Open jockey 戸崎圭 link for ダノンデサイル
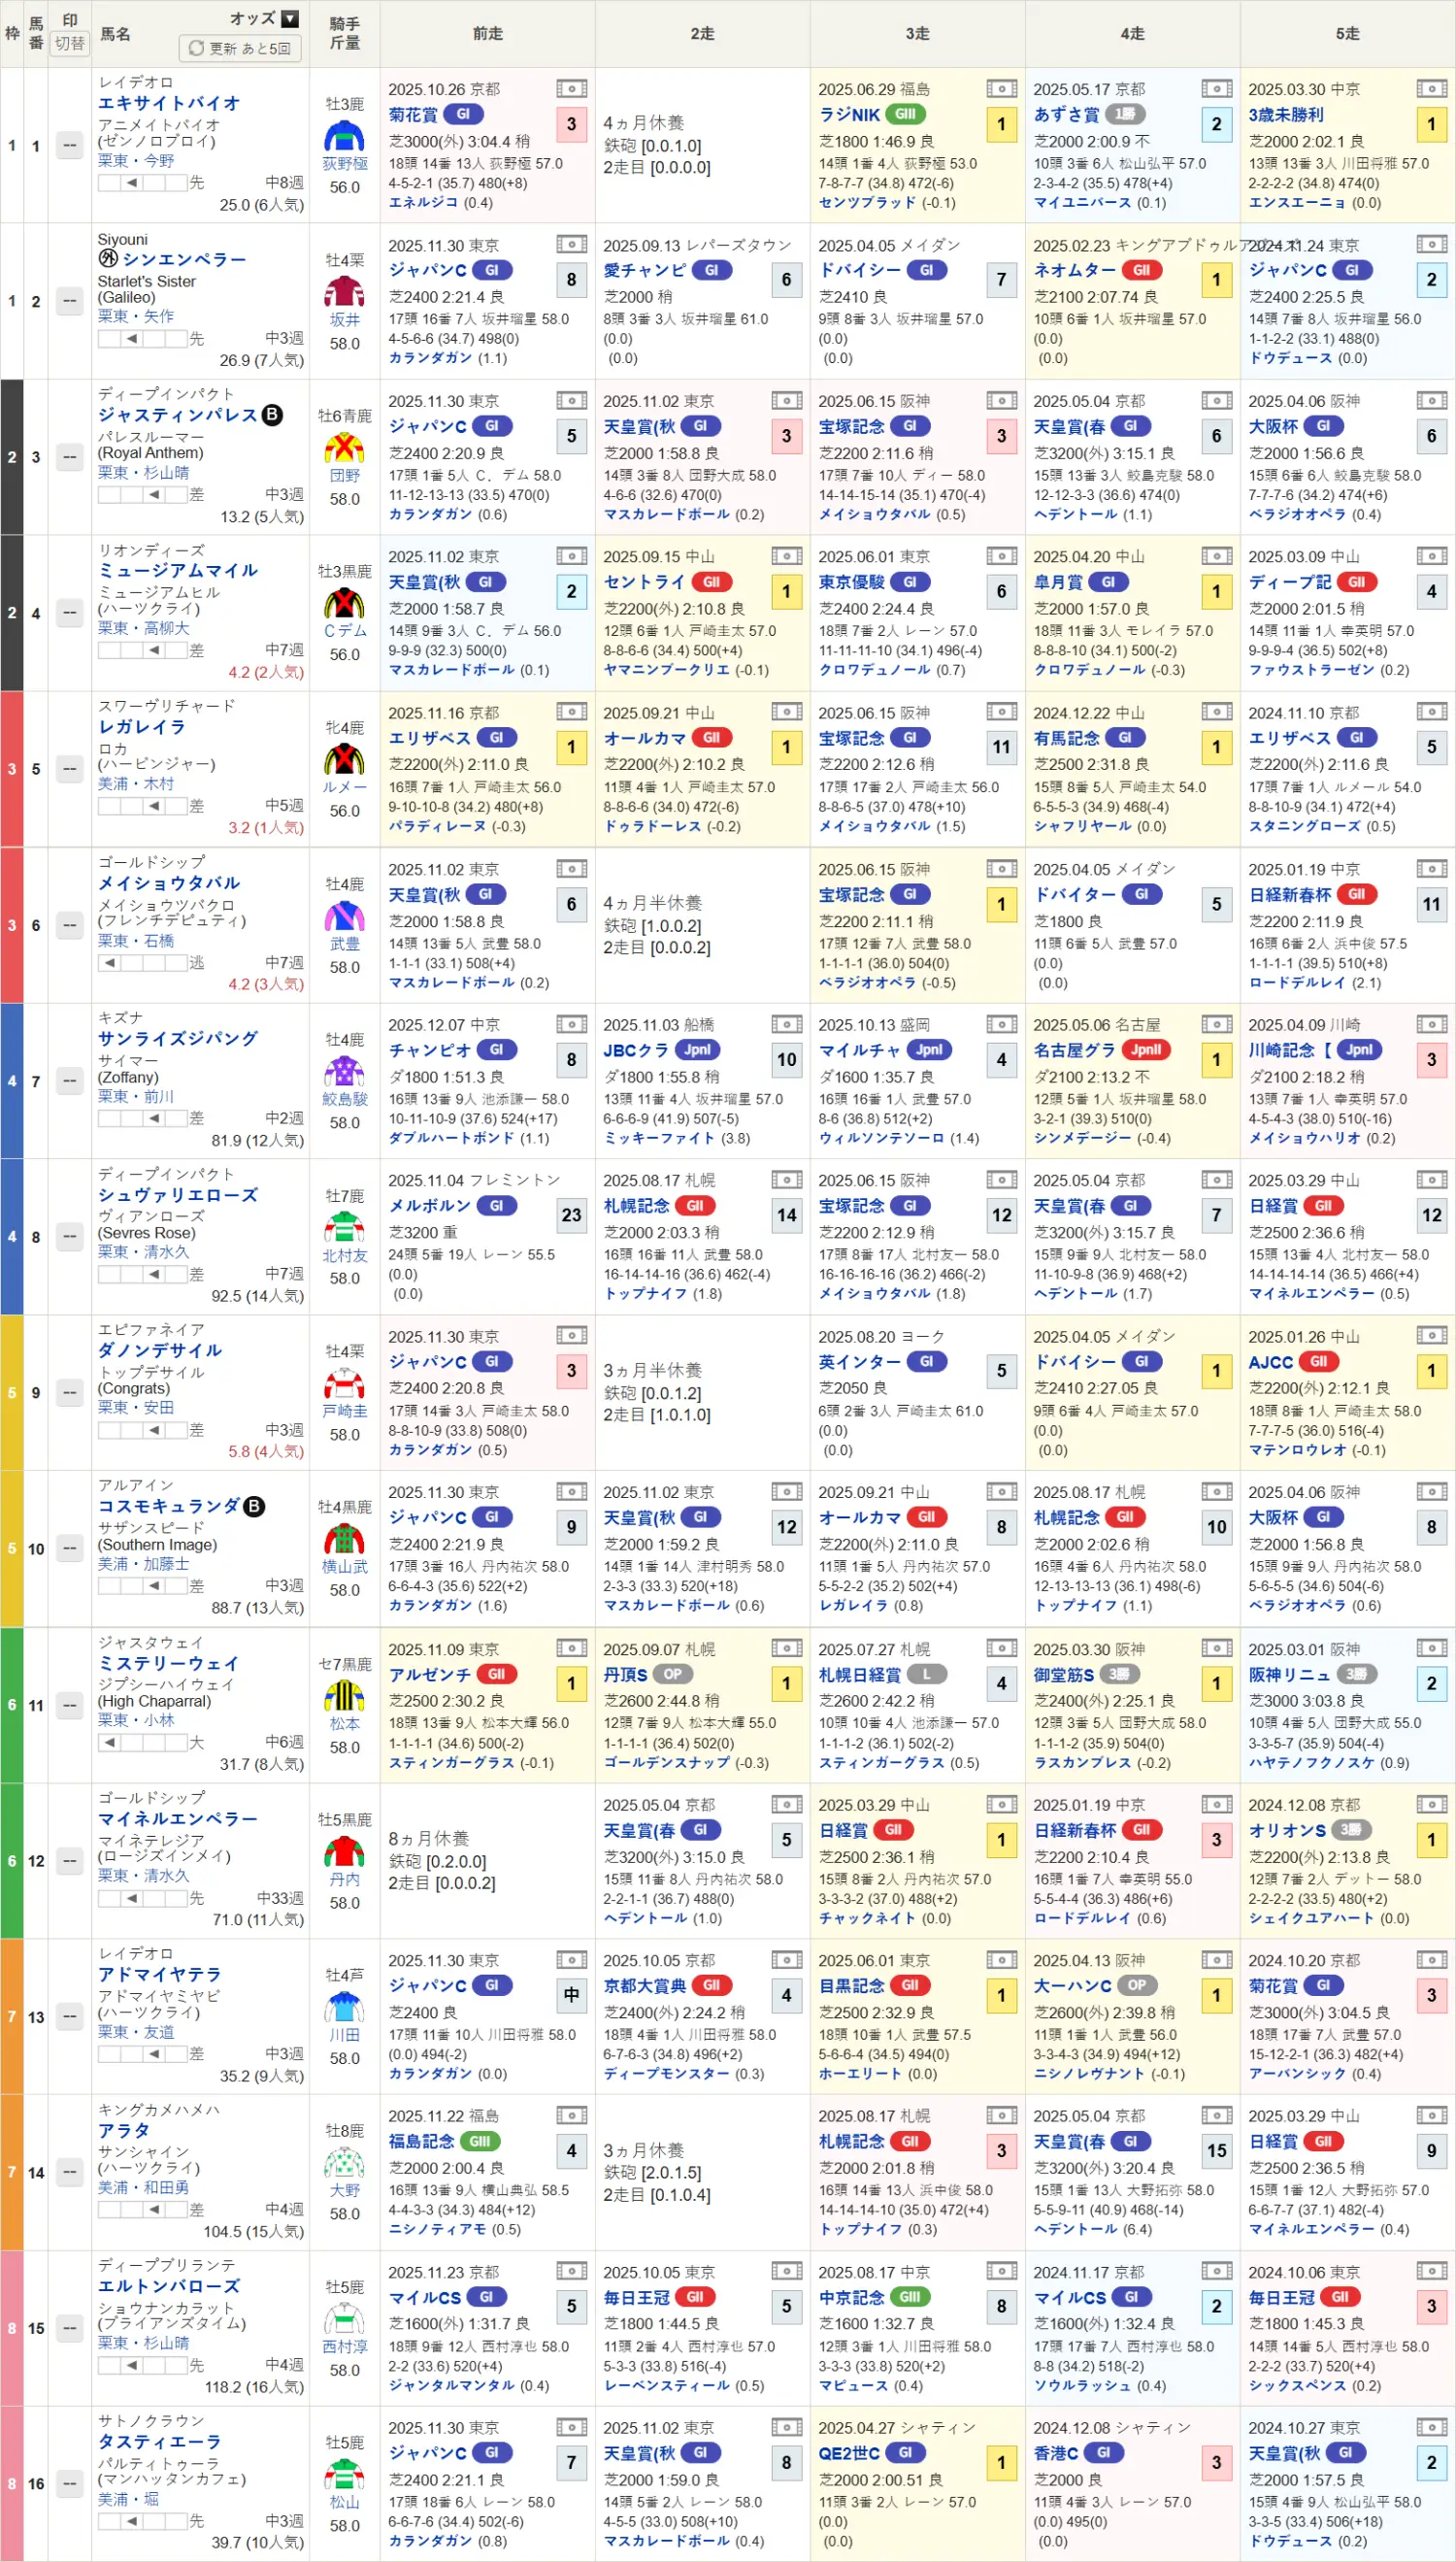 coord(344,1411)
